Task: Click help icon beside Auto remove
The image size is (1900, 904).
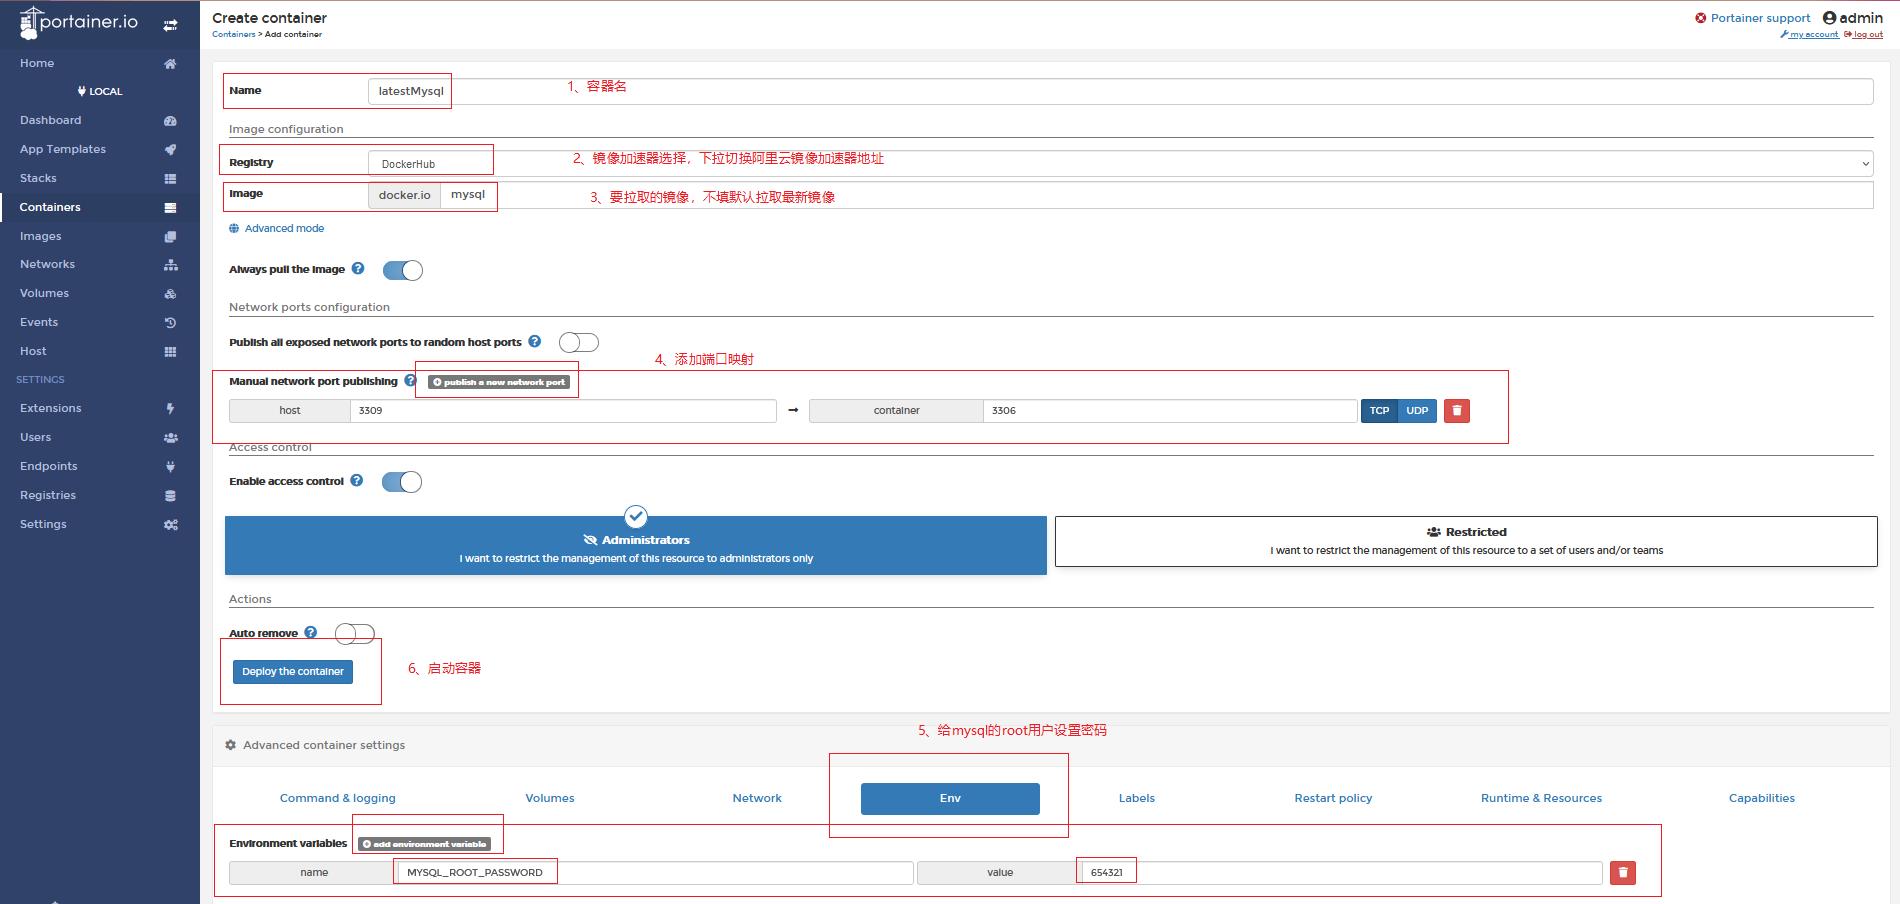Action: point(311,633)
